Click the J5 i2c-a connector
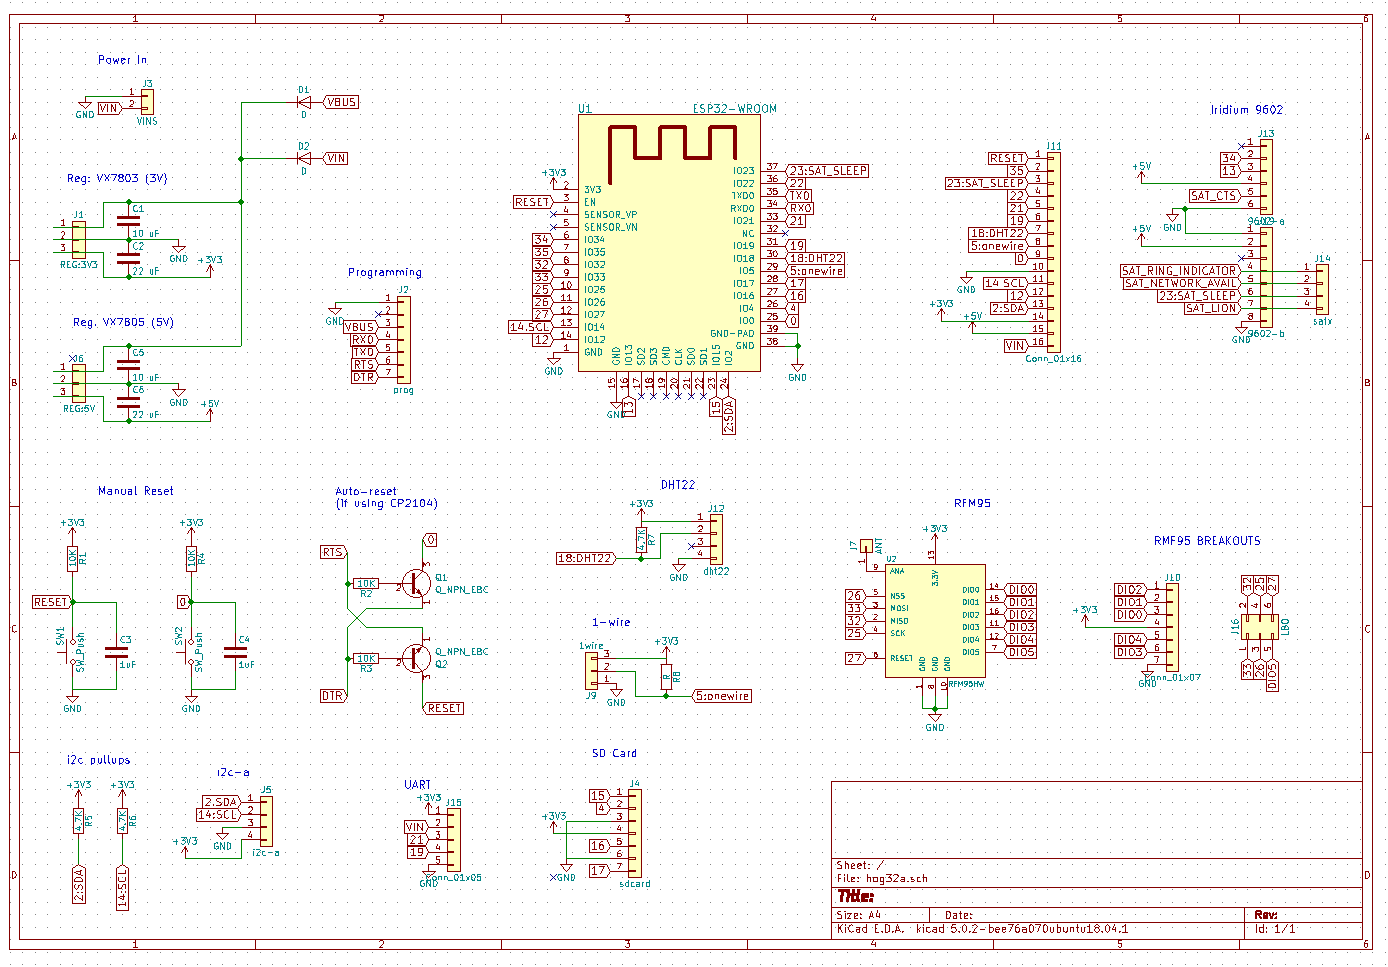Screen dimensions: 1388x967 265,821
